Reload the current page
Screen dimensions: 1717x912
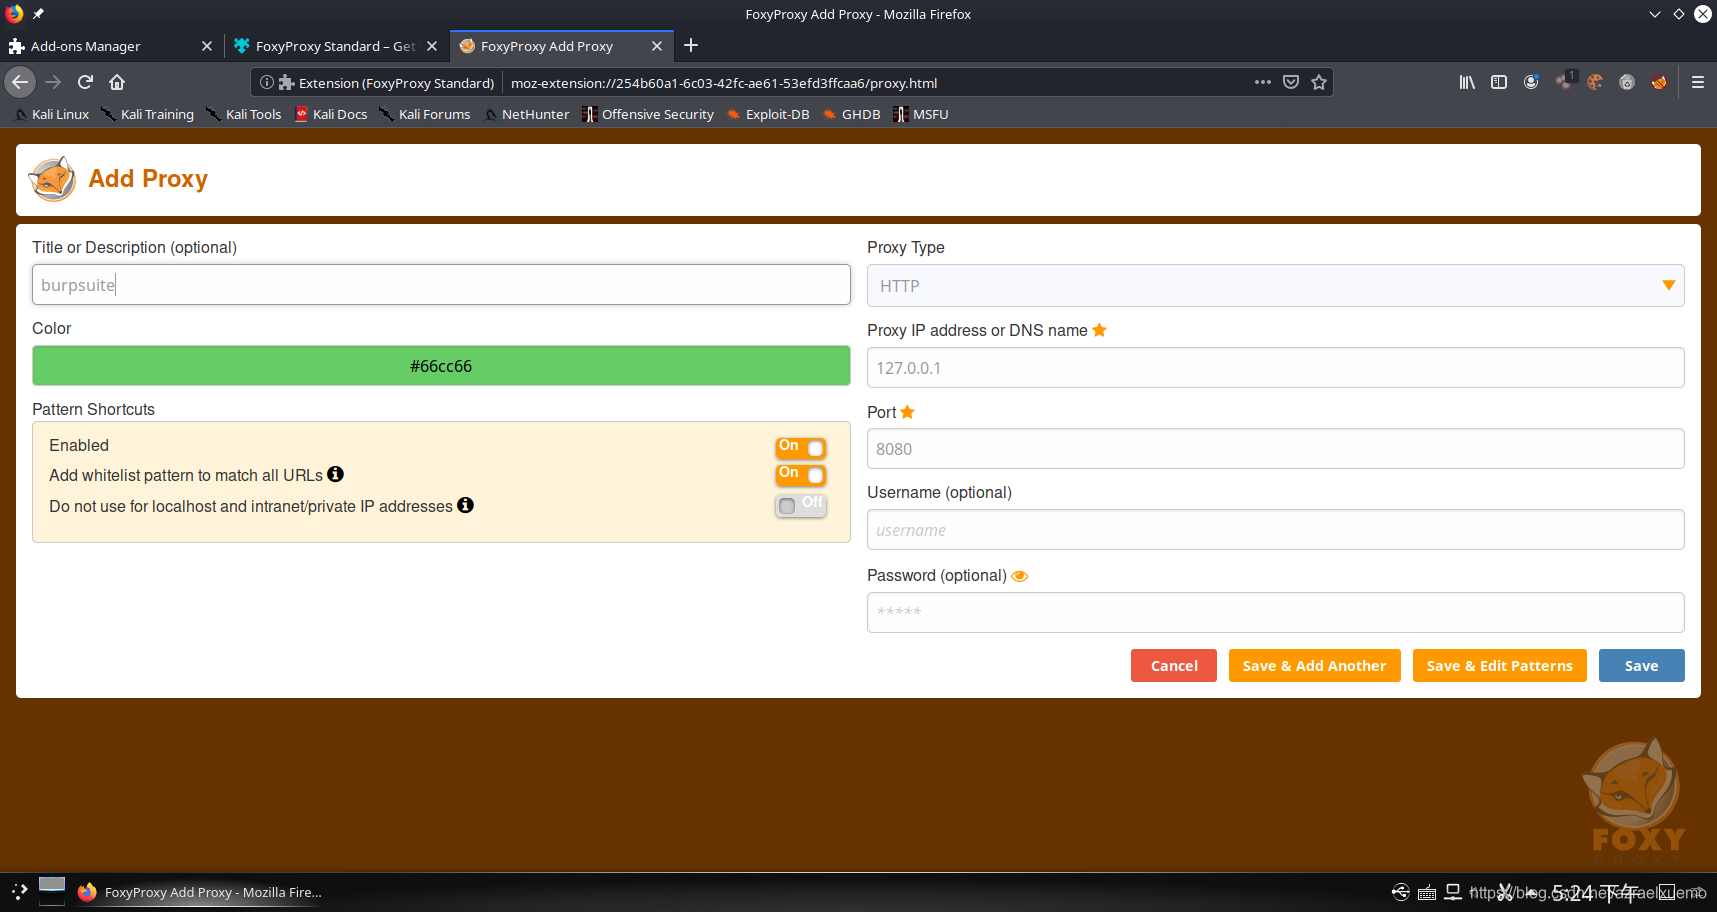[86, 82]
